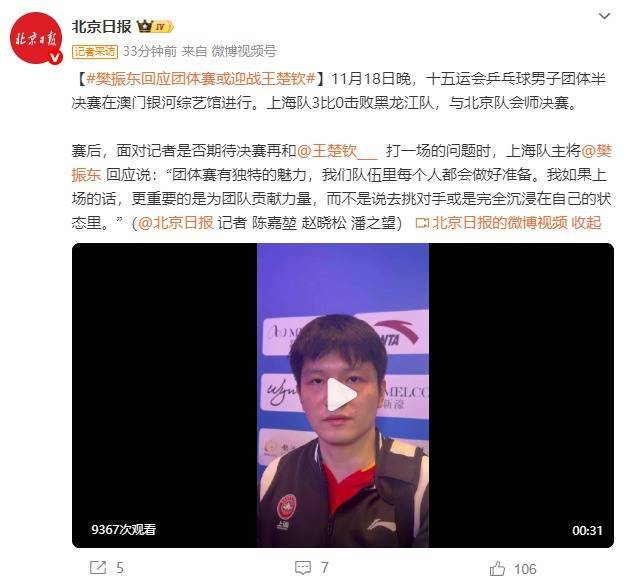Click the 记者采访 tag label
This screenshot has width=628, height=586.
coord(95,52)
